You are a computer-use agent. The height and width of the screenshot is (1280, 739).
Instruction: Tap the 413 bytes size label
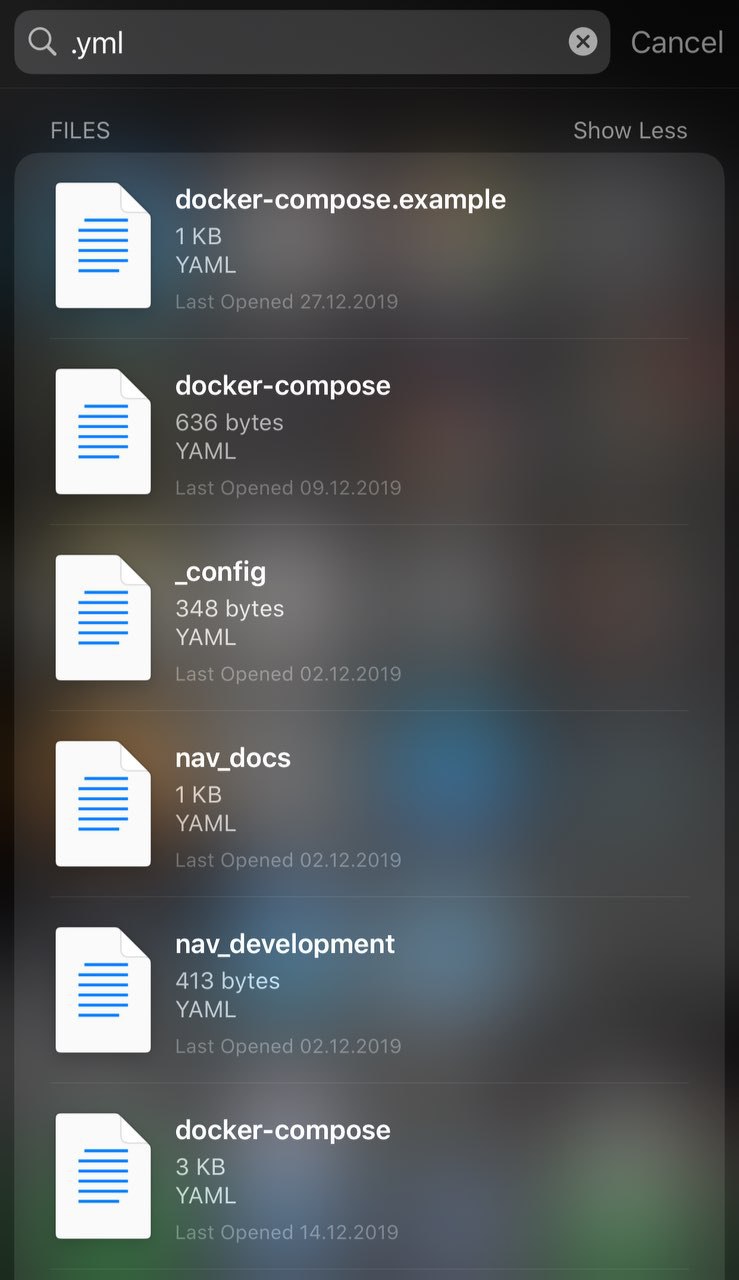click(228, 981)
